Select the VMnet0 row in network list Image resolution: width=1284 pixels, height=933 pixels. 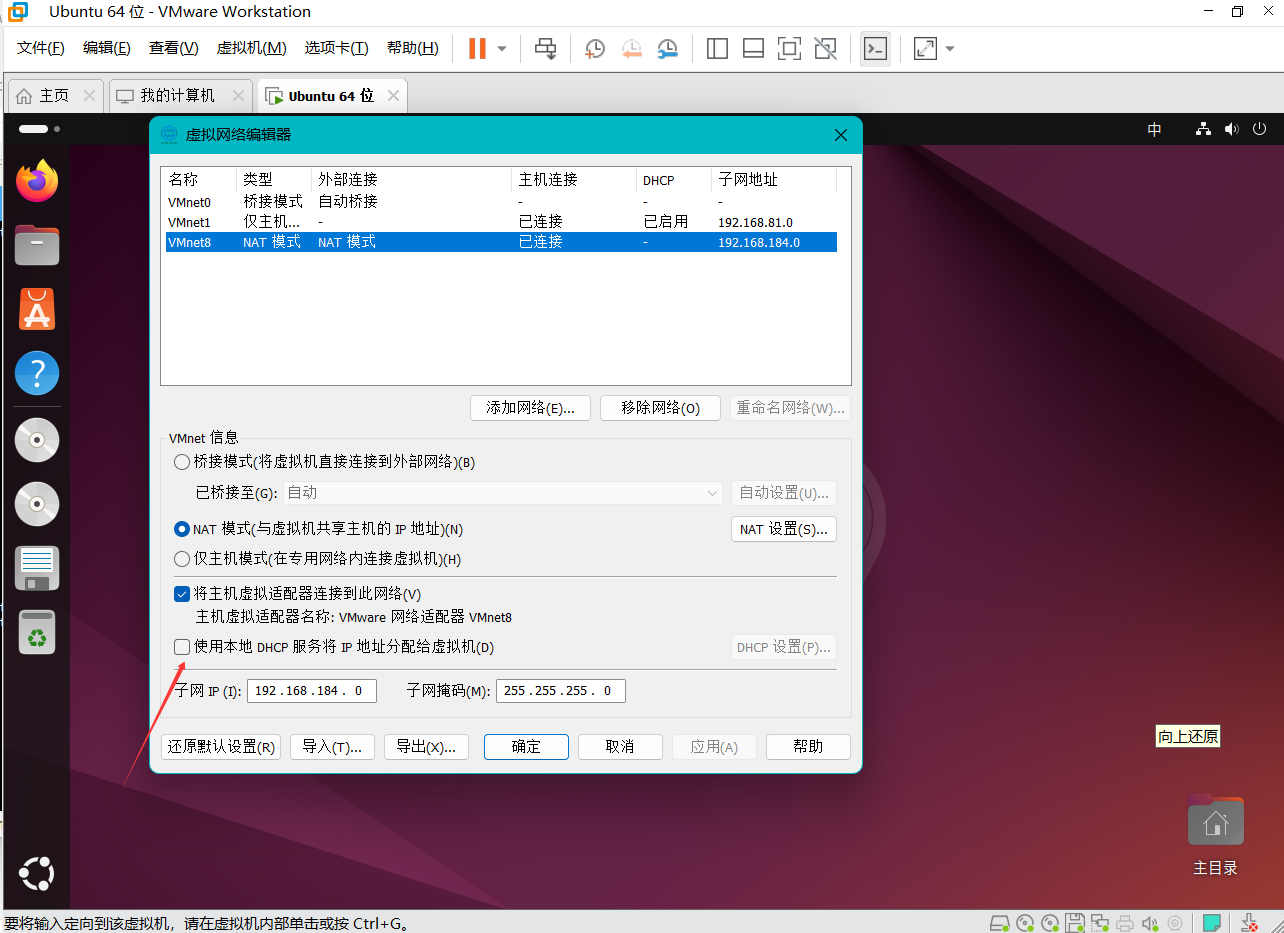pos(501,202)
